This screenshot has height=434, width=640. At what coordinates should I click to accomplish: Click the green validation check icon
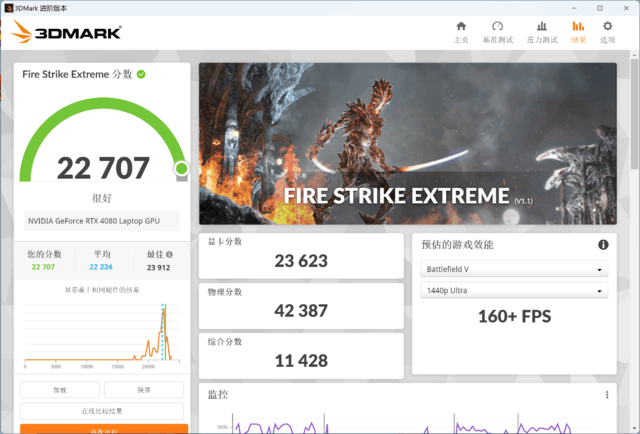tap(141, 74)
